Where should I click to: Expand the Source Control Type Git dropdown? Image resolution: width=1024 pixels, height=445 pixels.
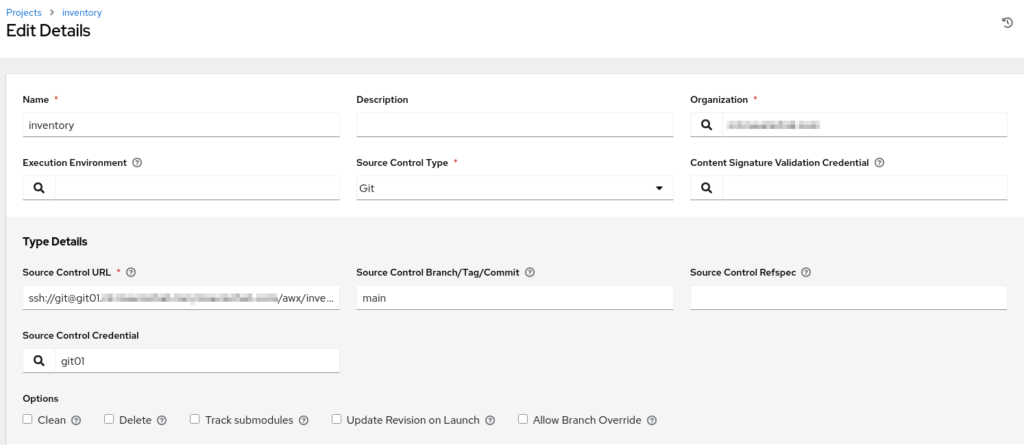(x=514, y=188)
